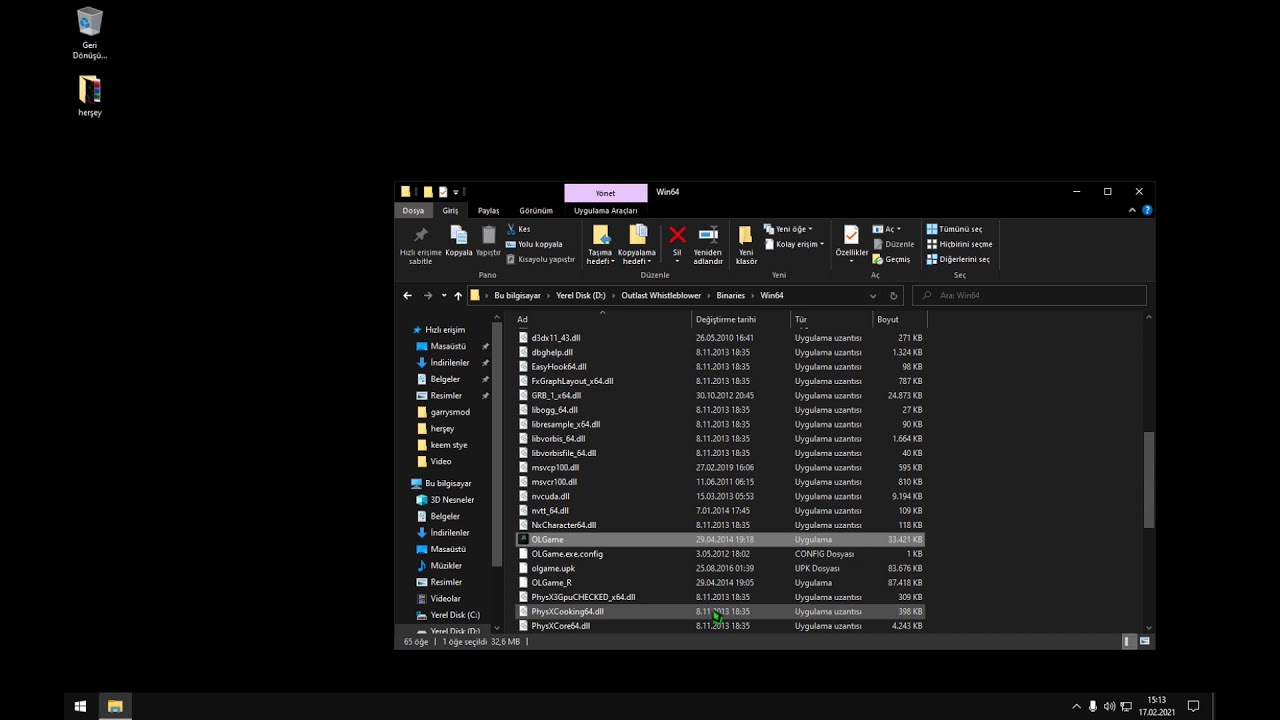This screenshot has height=720, width=1280.
Task: Collapse the Bu bilgisayar tree node
Action: (x=407, y=483)
